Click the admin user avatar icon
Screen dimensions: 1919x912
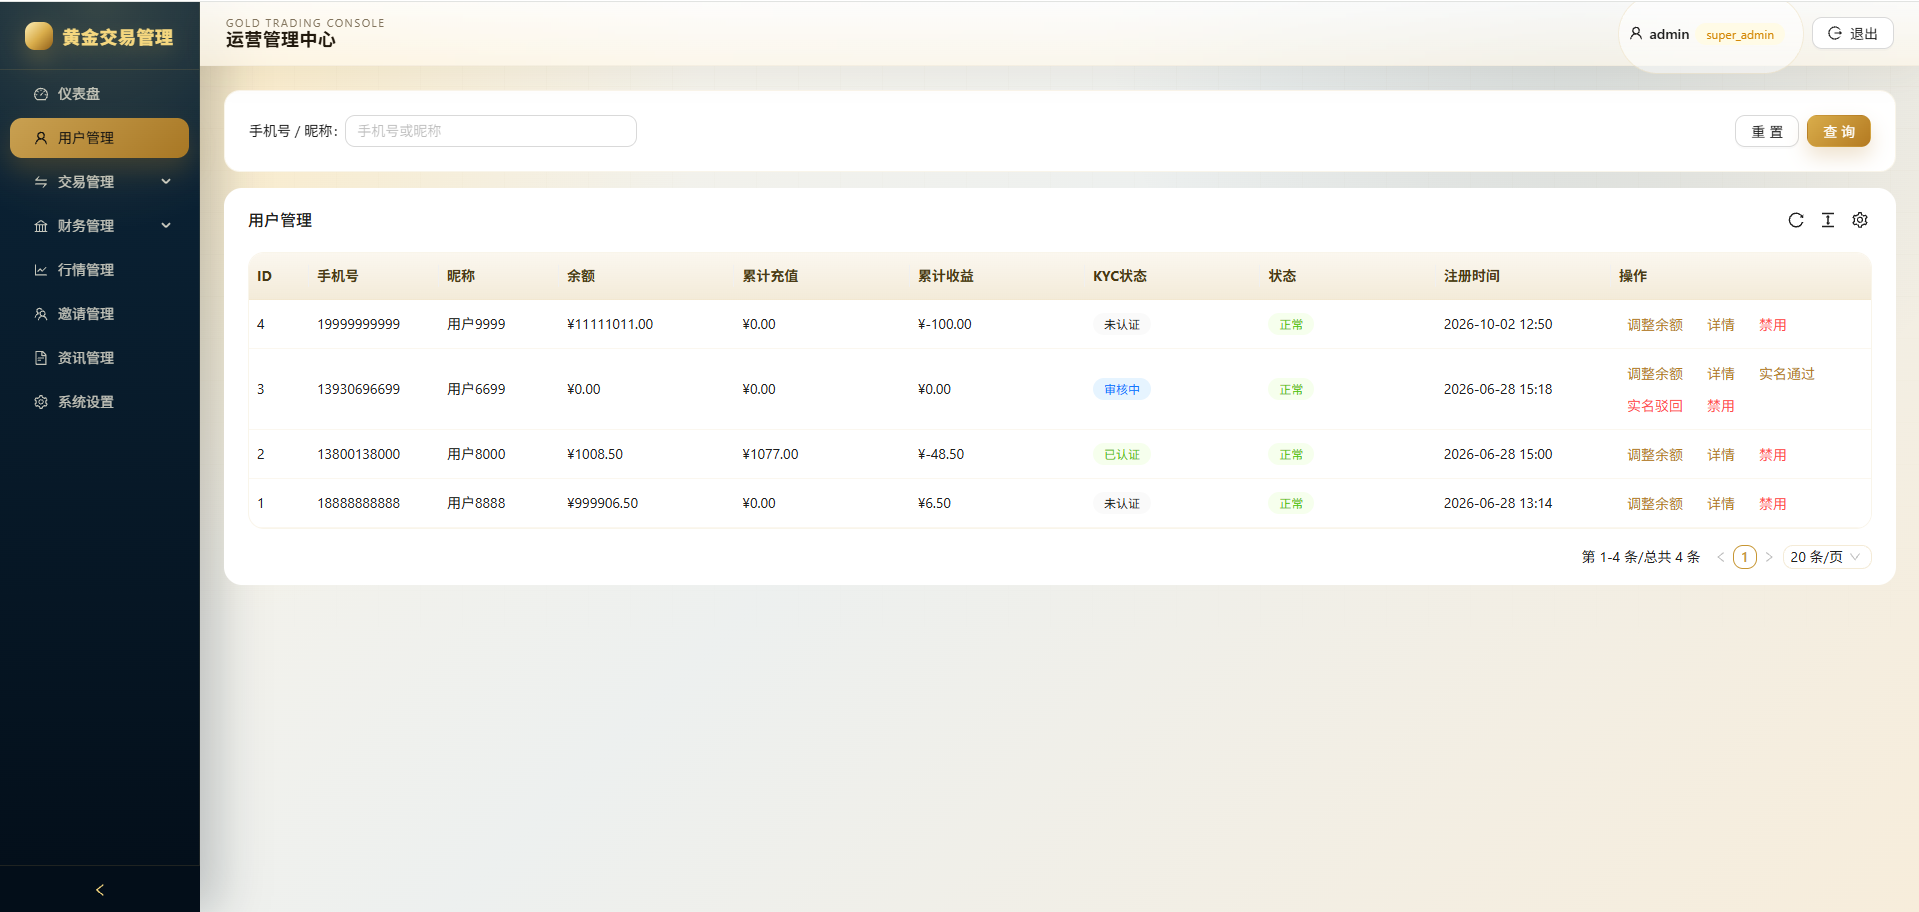tap(1636, 34)
